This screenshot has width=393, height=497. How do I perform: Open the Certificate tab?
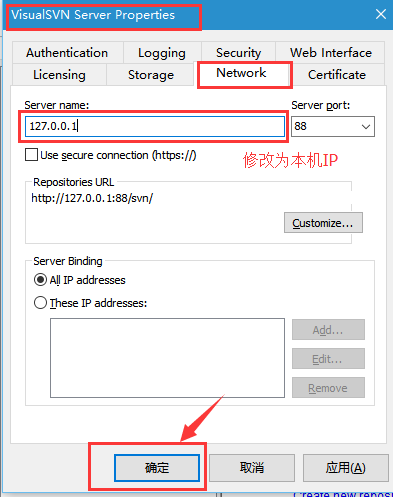(337, 75)
